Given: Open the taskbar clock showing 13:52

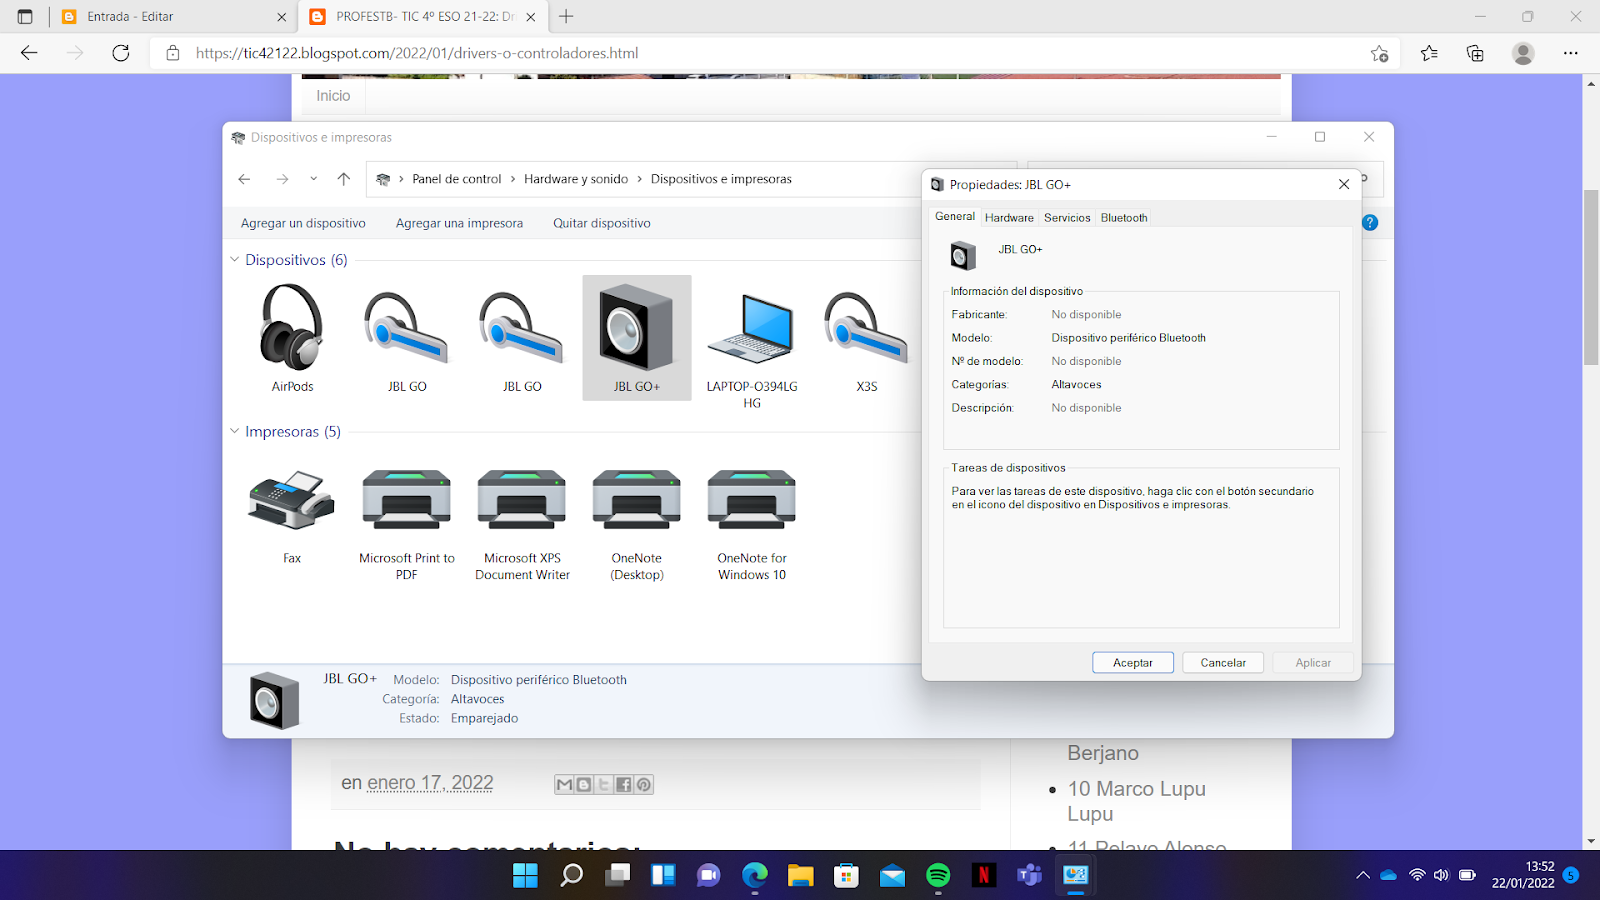Looking at the screenshot, I should pos(1523,875).
